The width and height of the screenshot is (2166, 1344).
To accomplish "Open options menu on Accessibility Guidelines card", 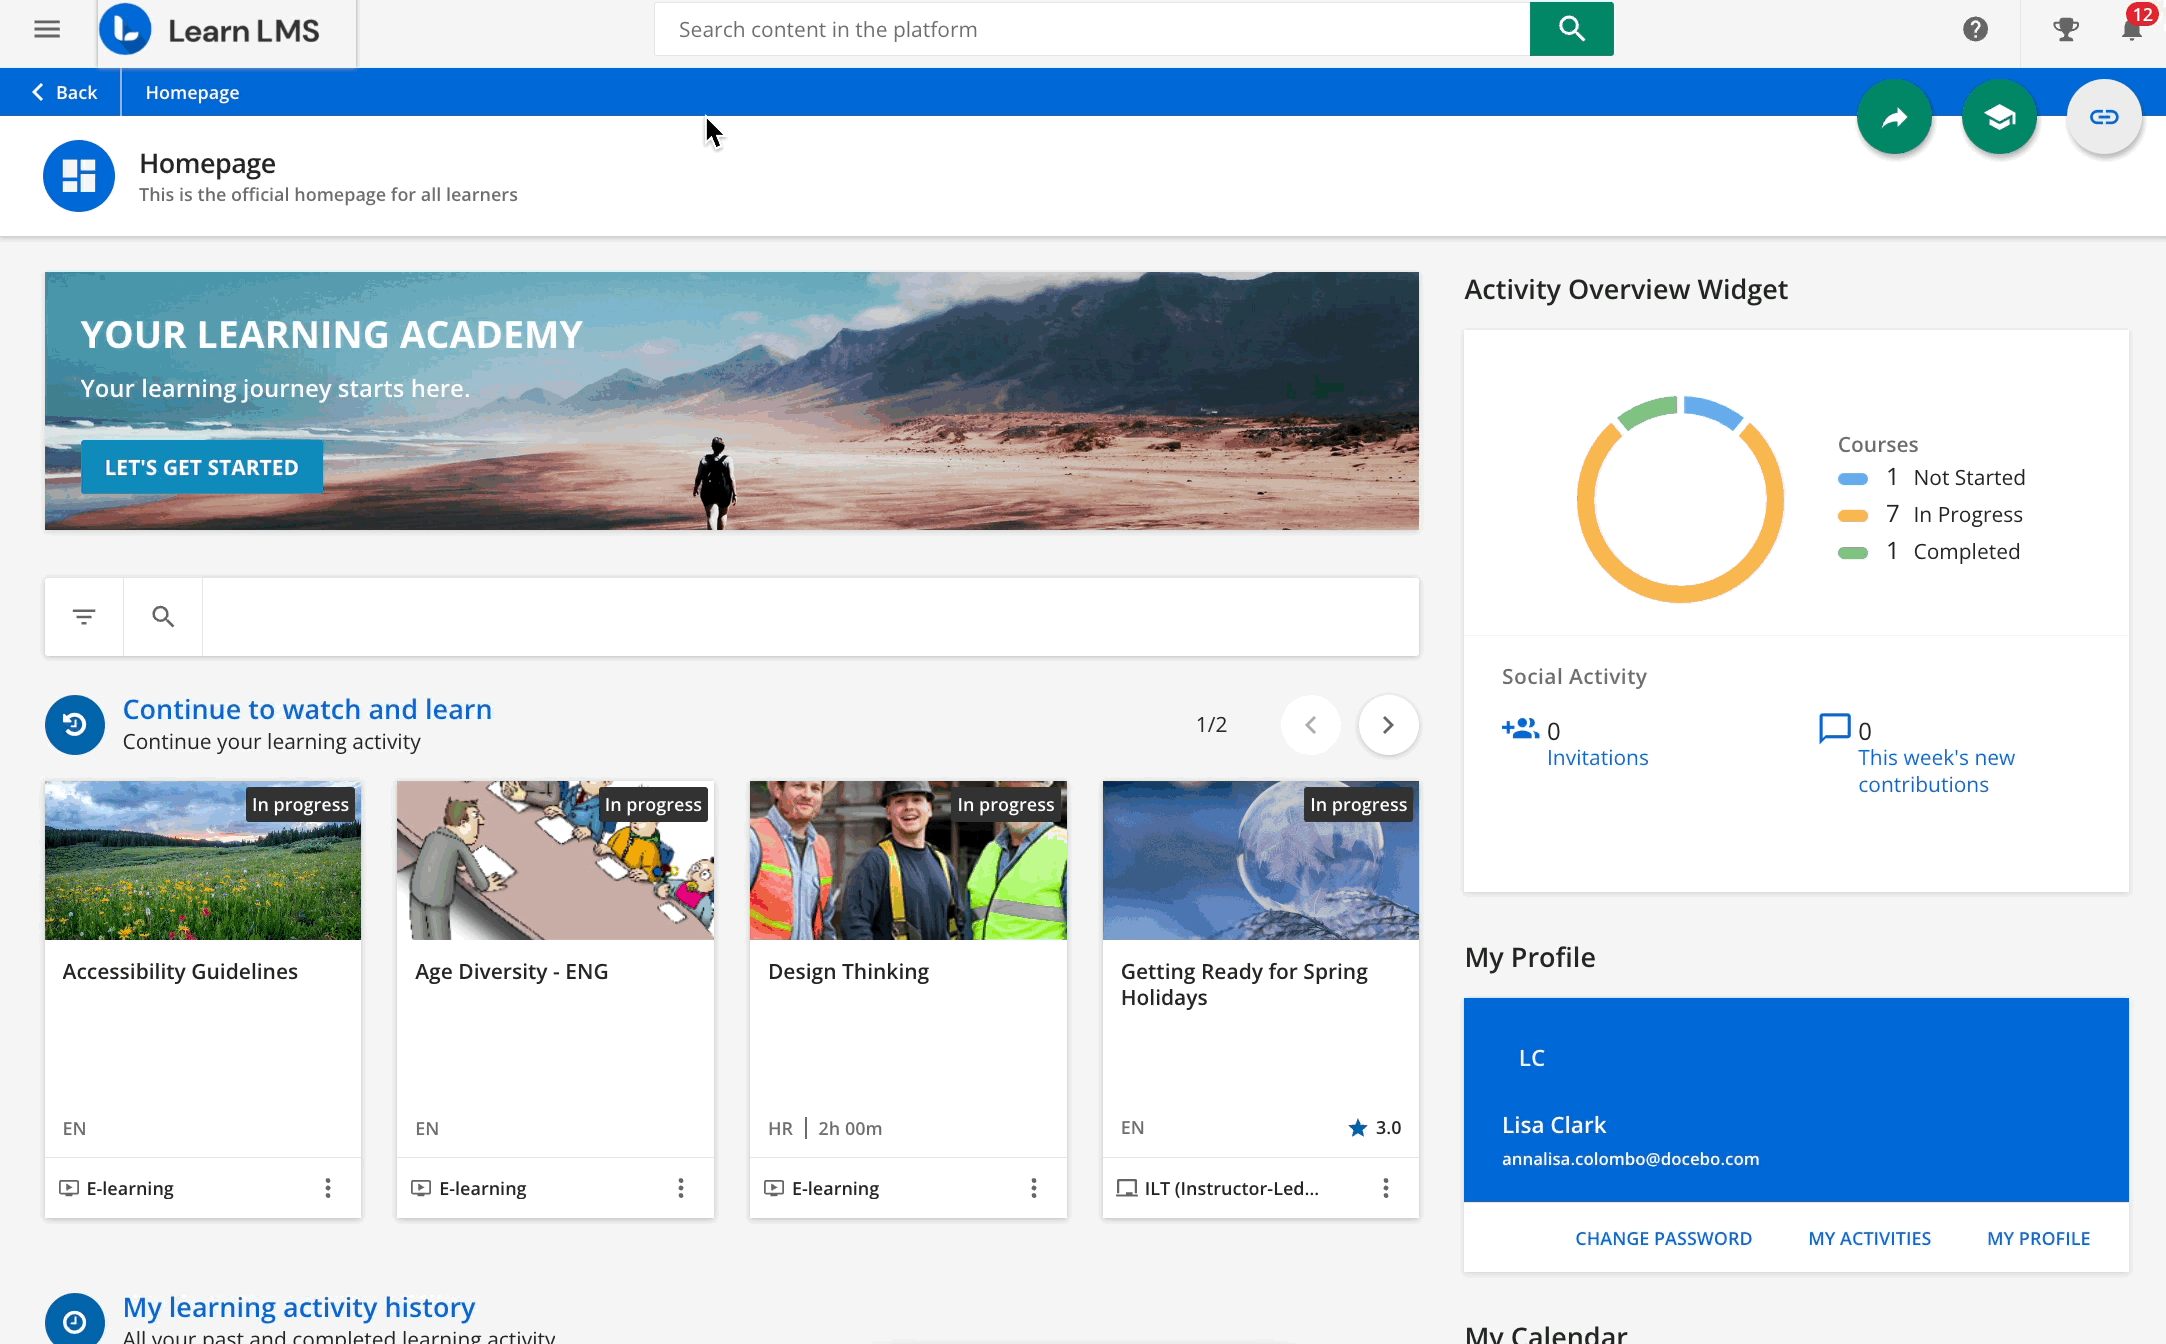I will pyautogui.click(x=328, y=1188).
